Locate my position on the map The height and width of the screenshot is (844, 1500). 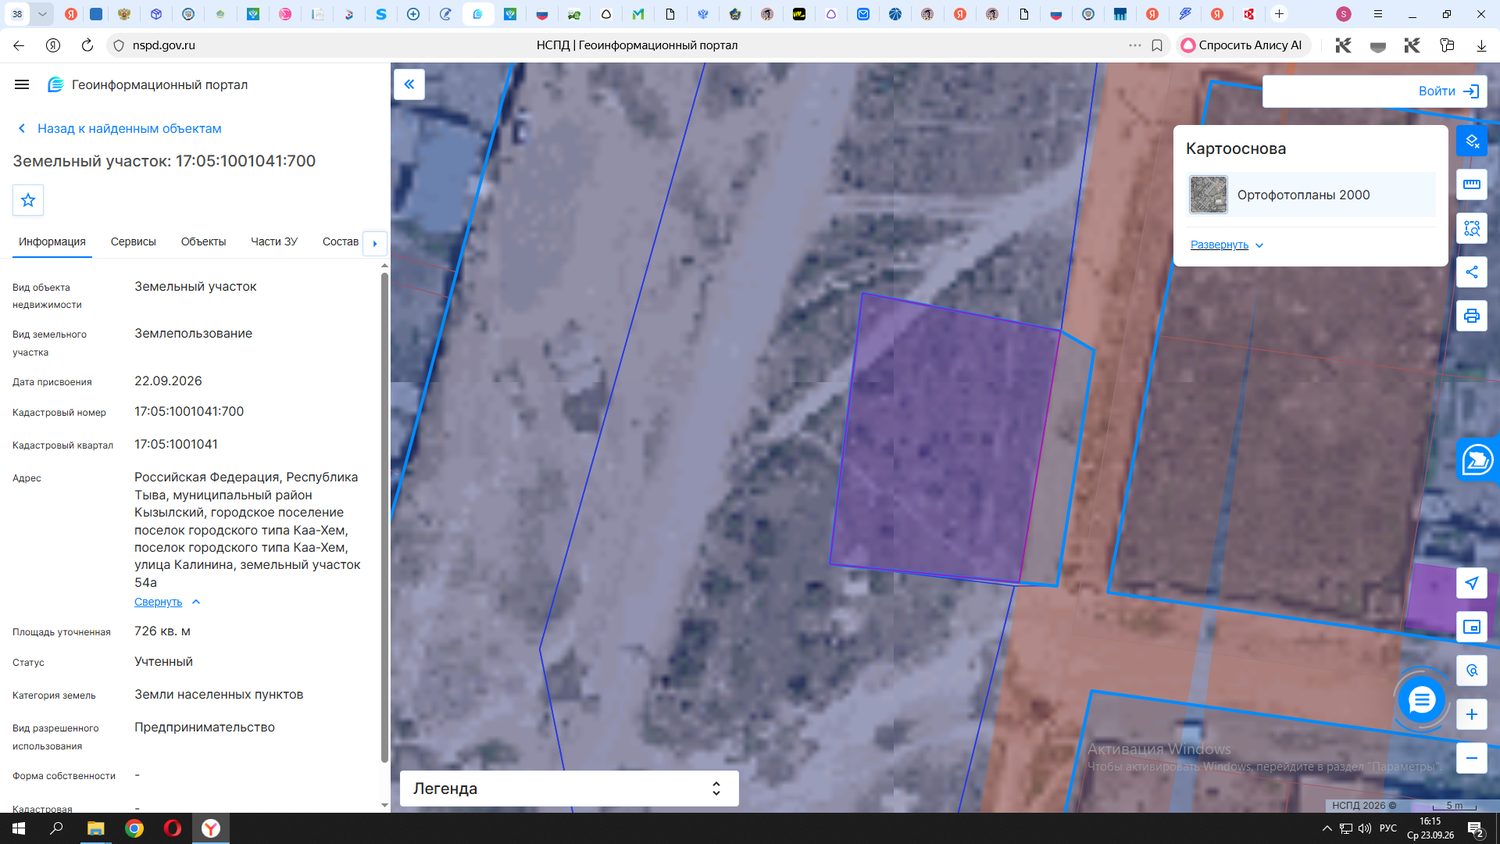(x=1472, y=583)
